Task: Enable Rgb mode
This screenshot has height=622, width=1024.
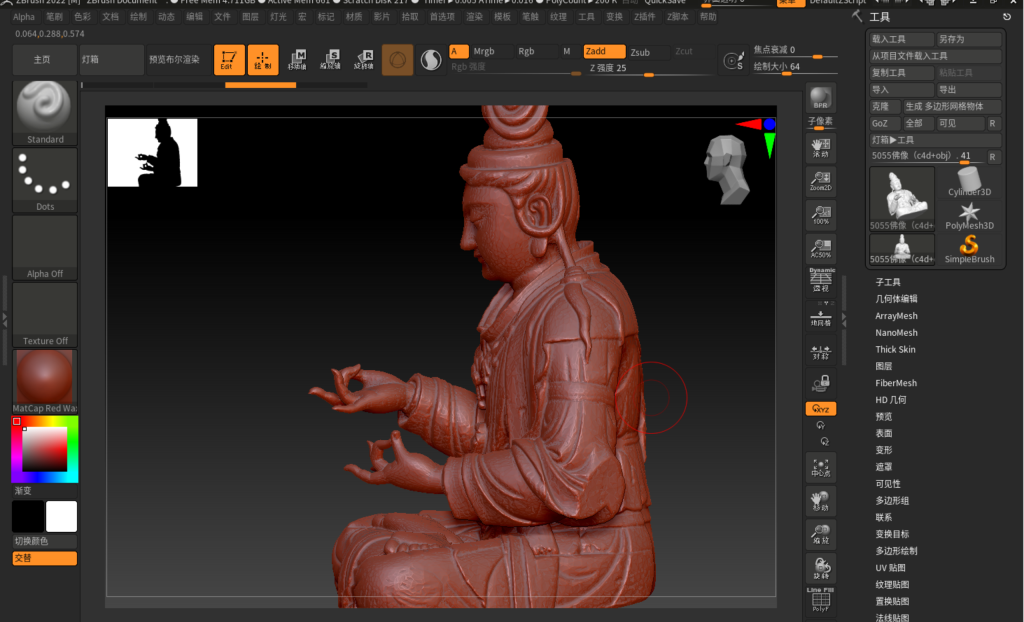Action: [x=526, y=52]
